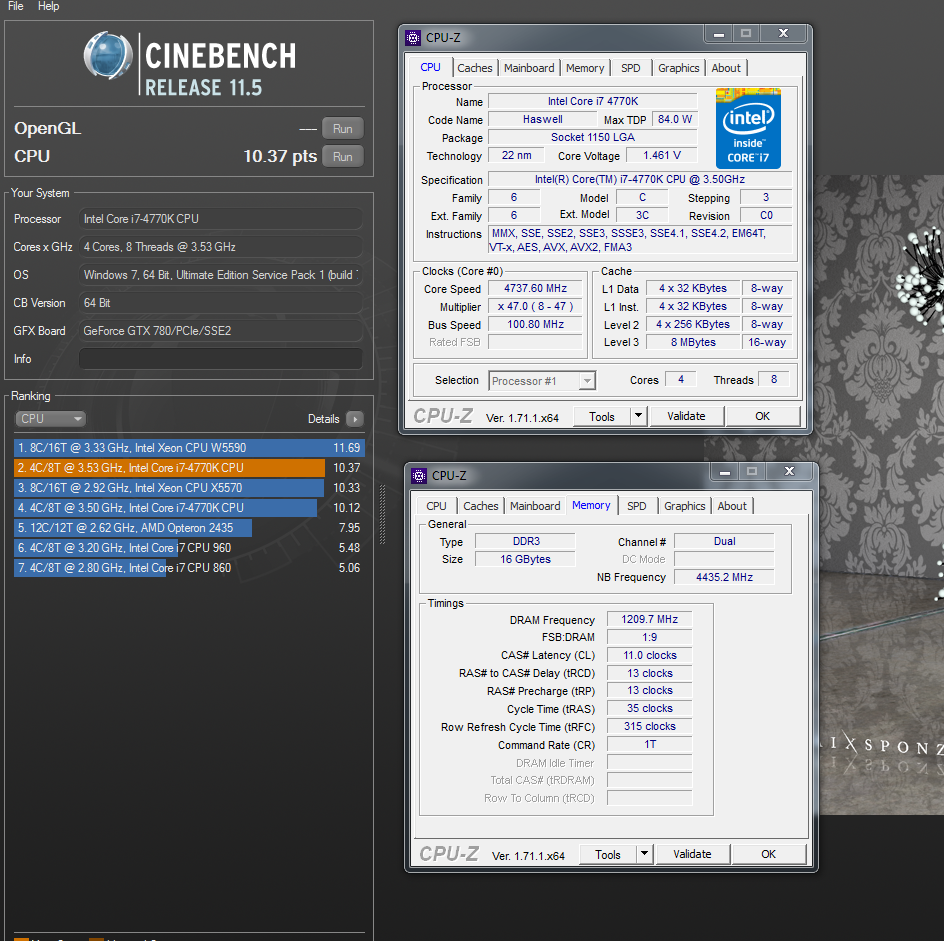Open the CPU ranking type dropdown
This screenshot has height=941, width=944.
[50, 418]
